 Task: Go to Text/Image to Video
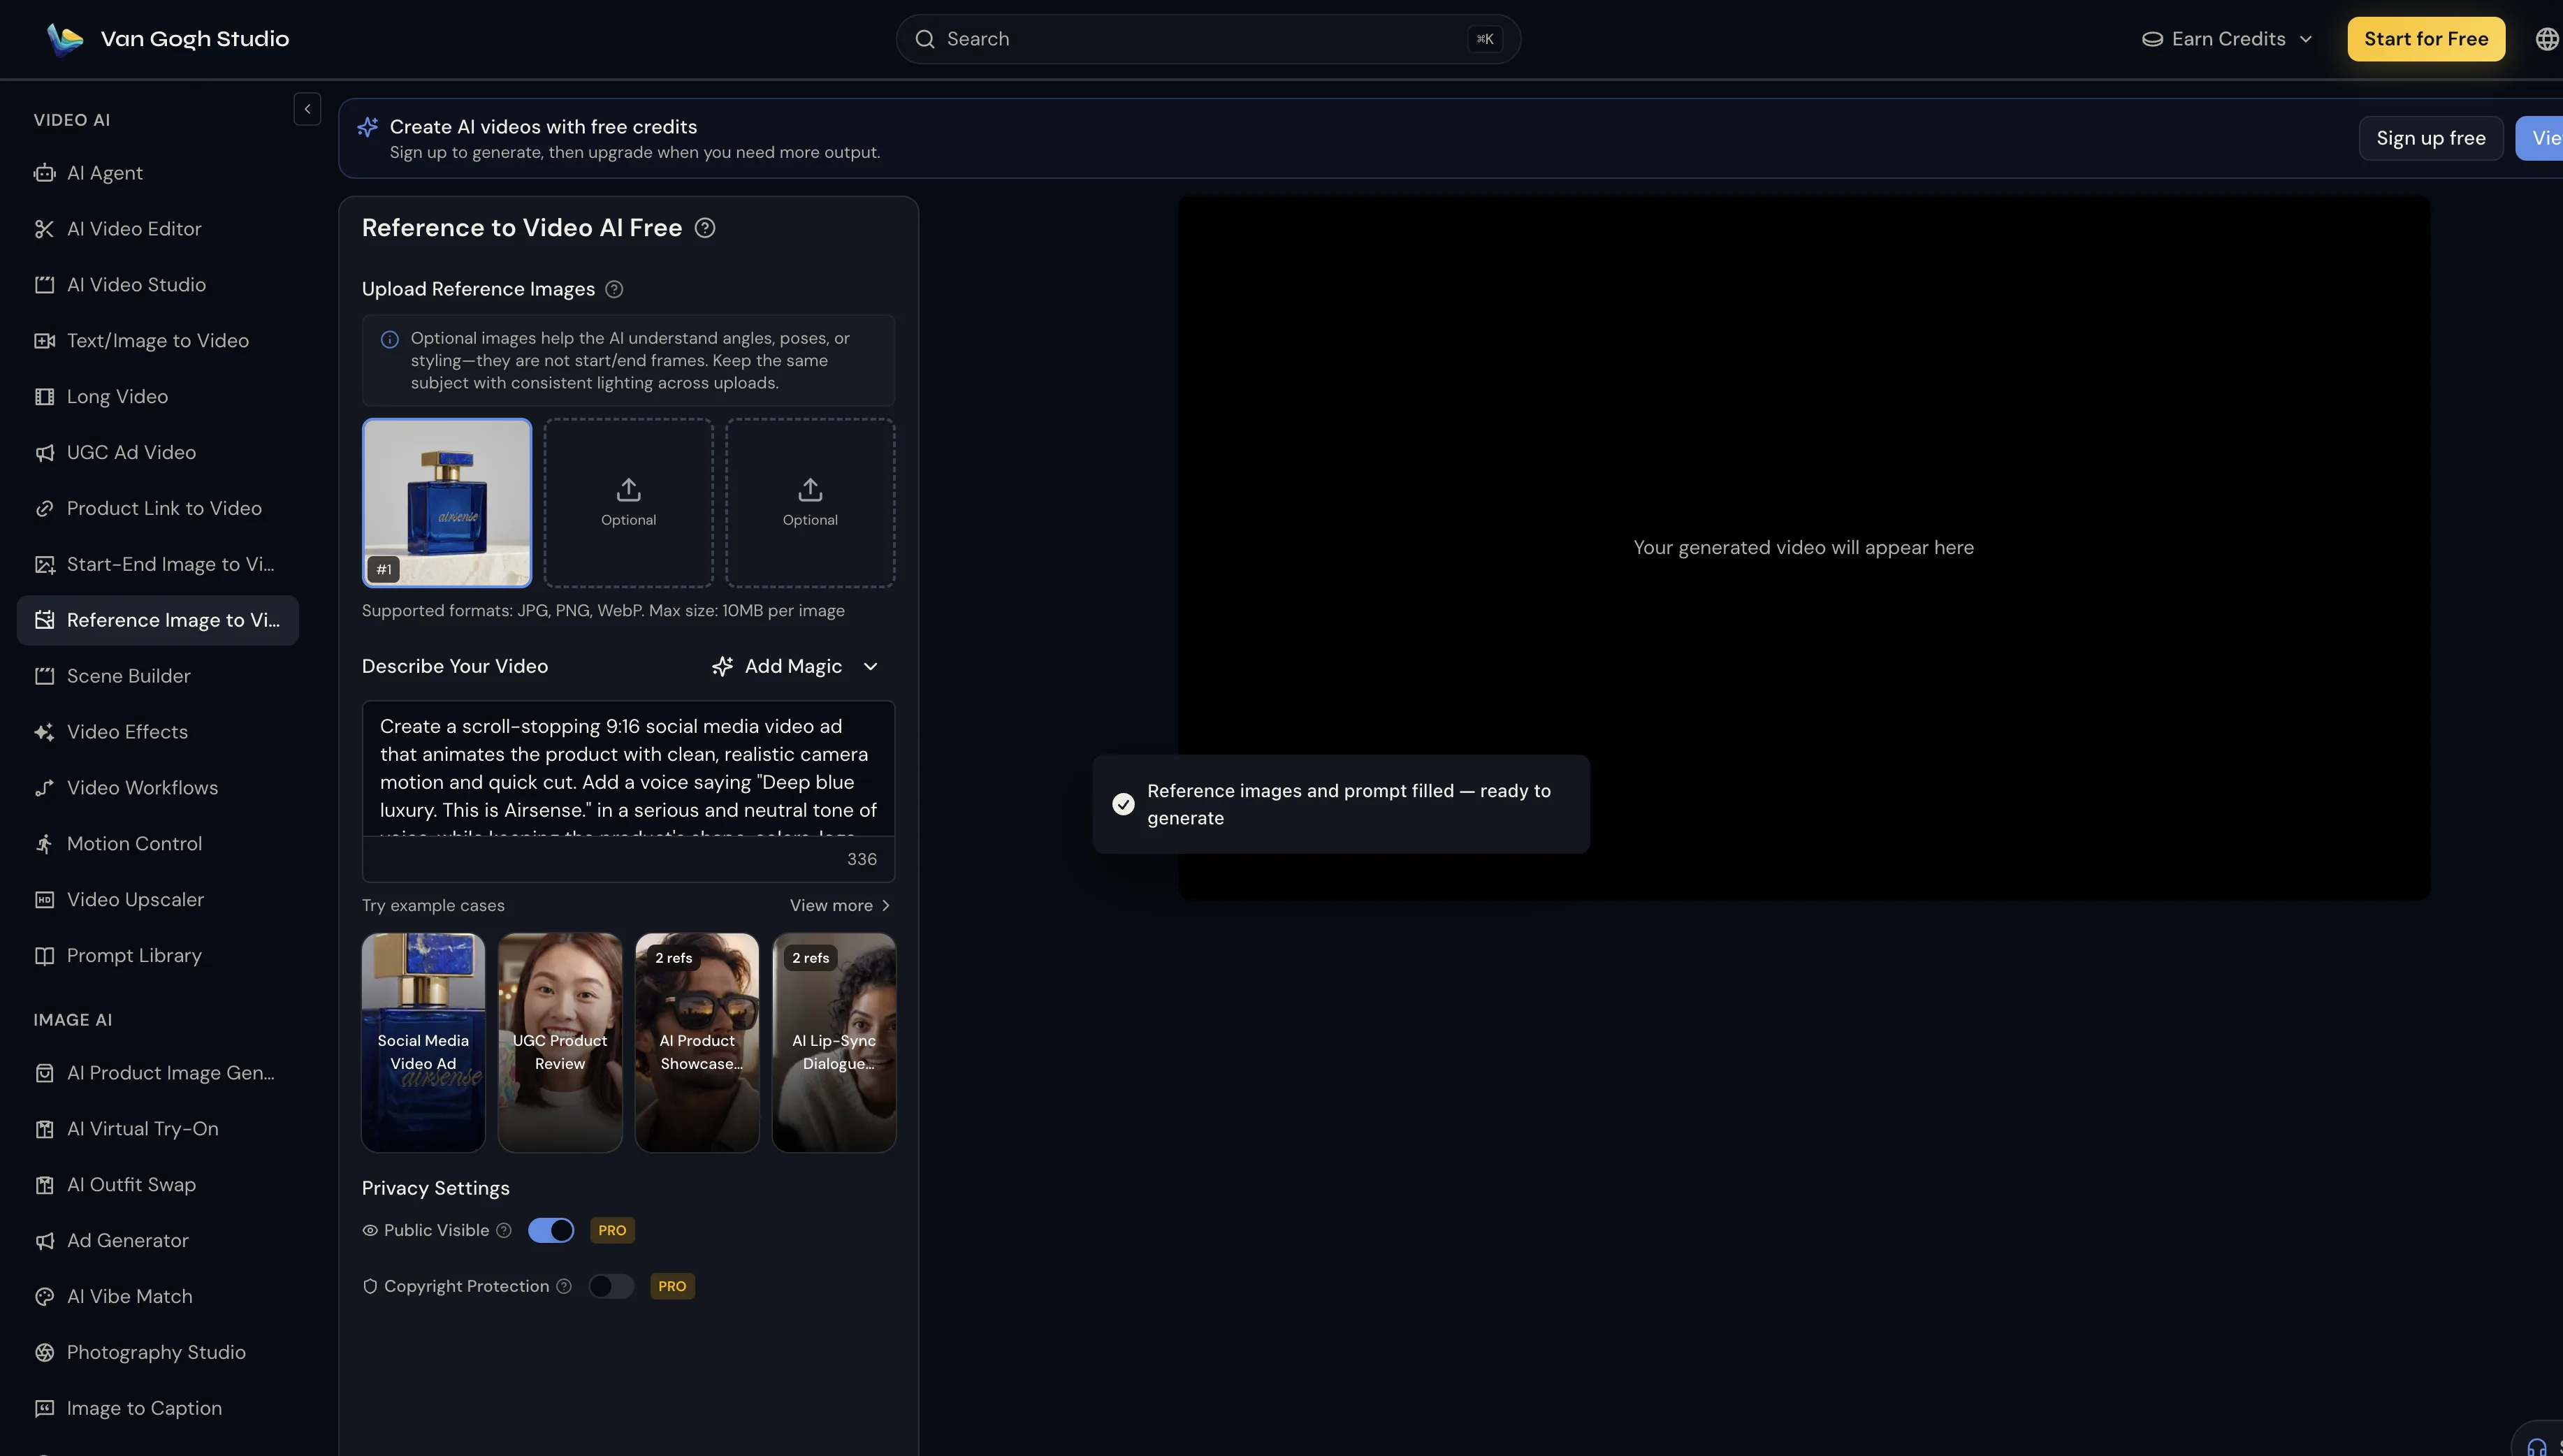point(158,341)
